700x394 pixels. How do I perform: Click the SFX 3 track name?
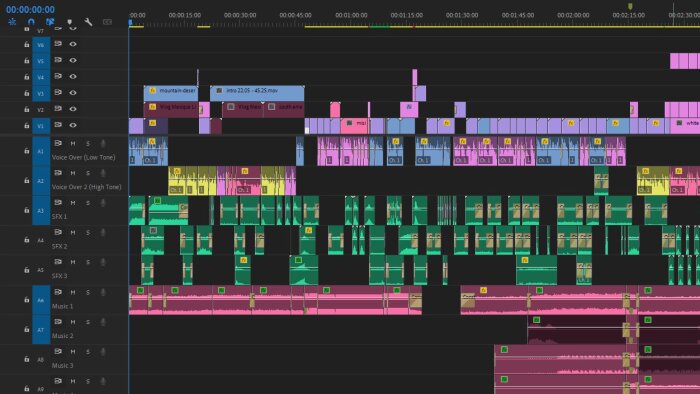(59, 276)
